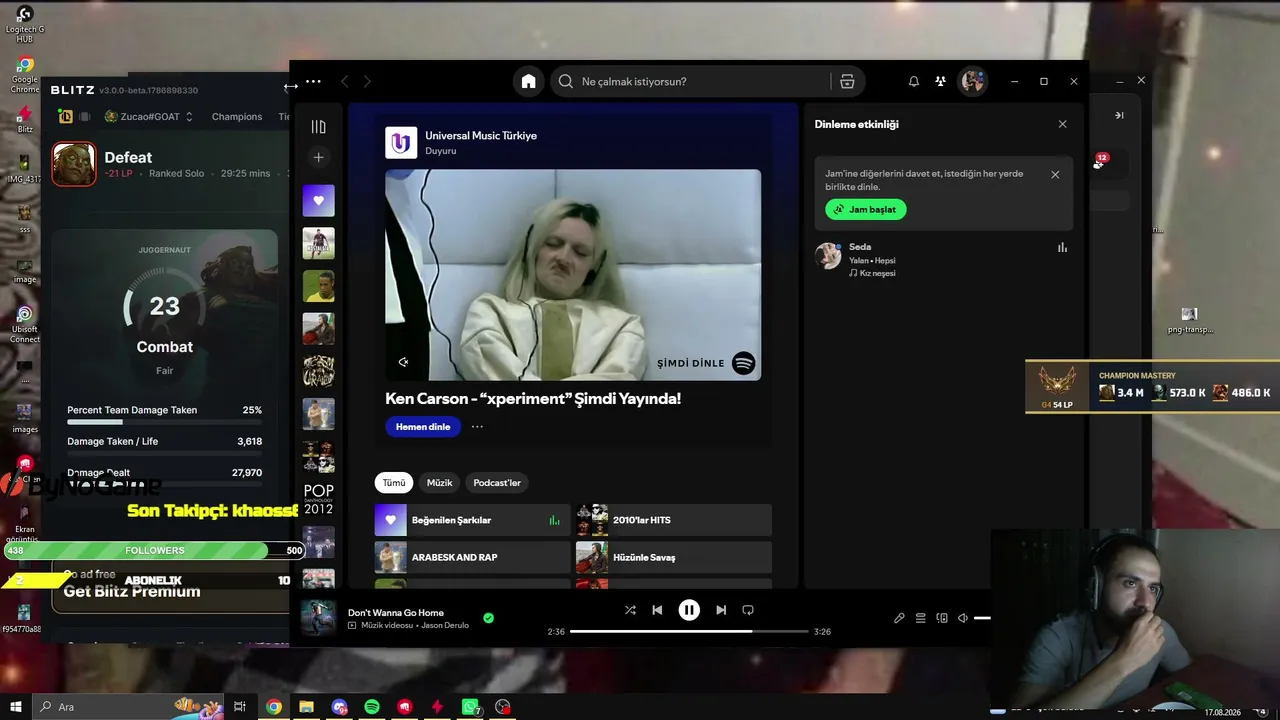Go back in Spotify navigation
The image size is (1280, 720).
point(344,82)
